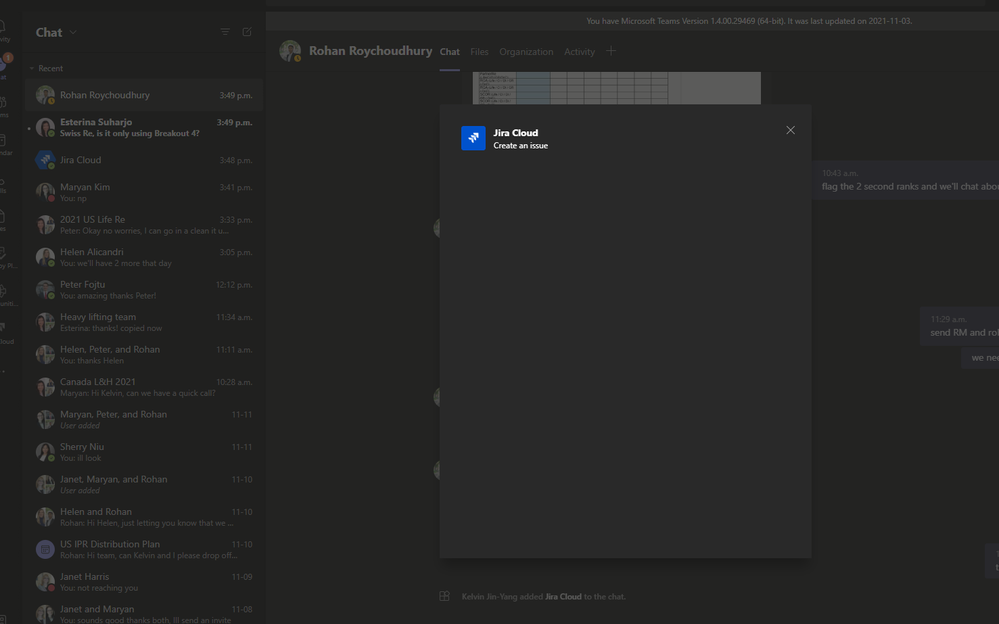999x624 pixels.
Task: Select the Maryan, Peter, and Rohan chat
Action: 144,420
